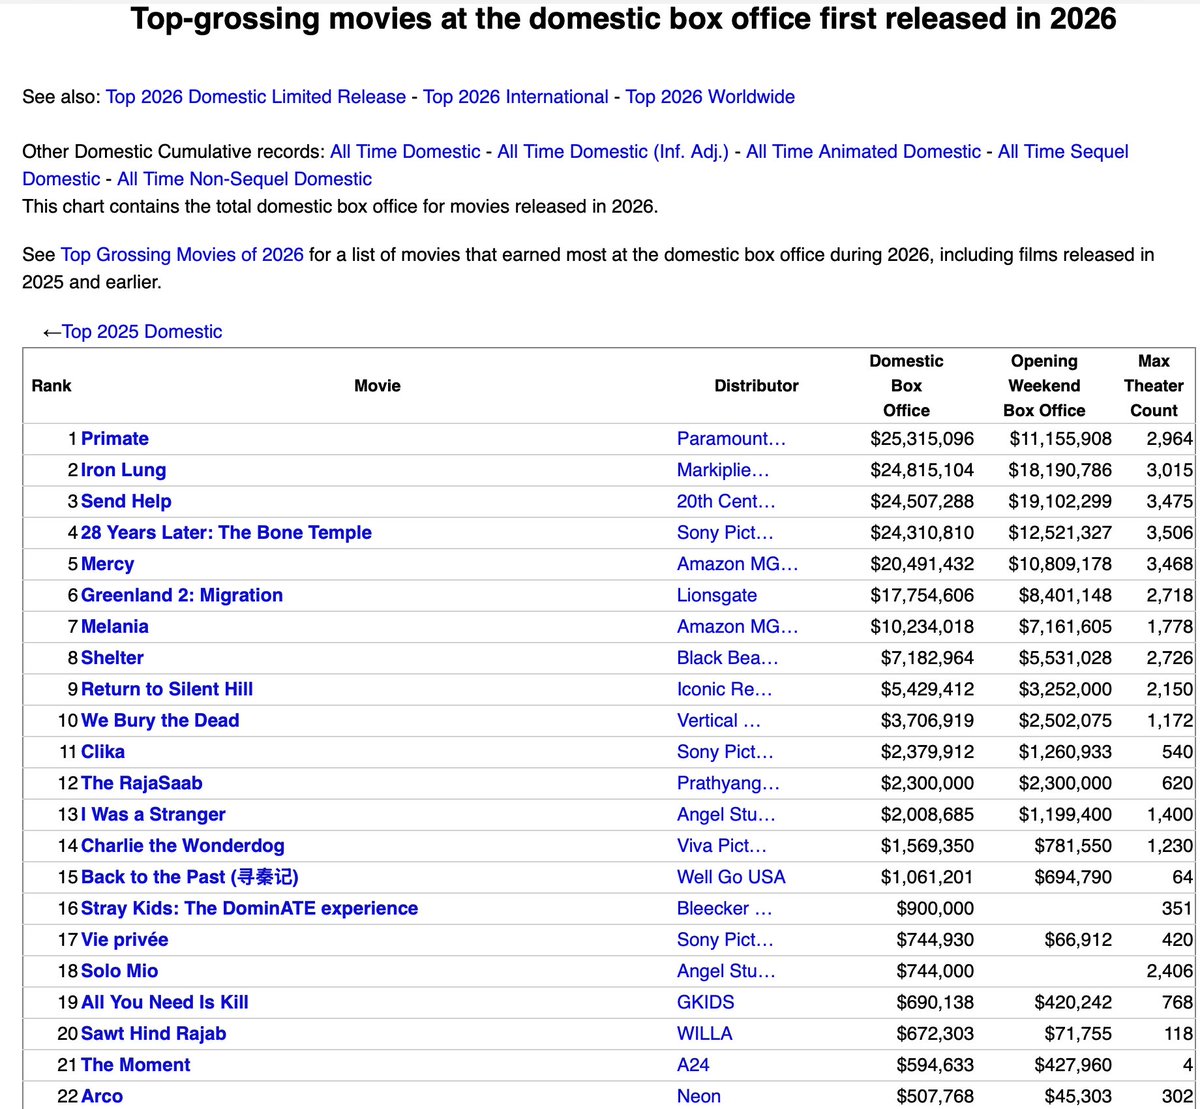
Task: Open the Viva Pictures distributor link
Action: click(722, 846)
